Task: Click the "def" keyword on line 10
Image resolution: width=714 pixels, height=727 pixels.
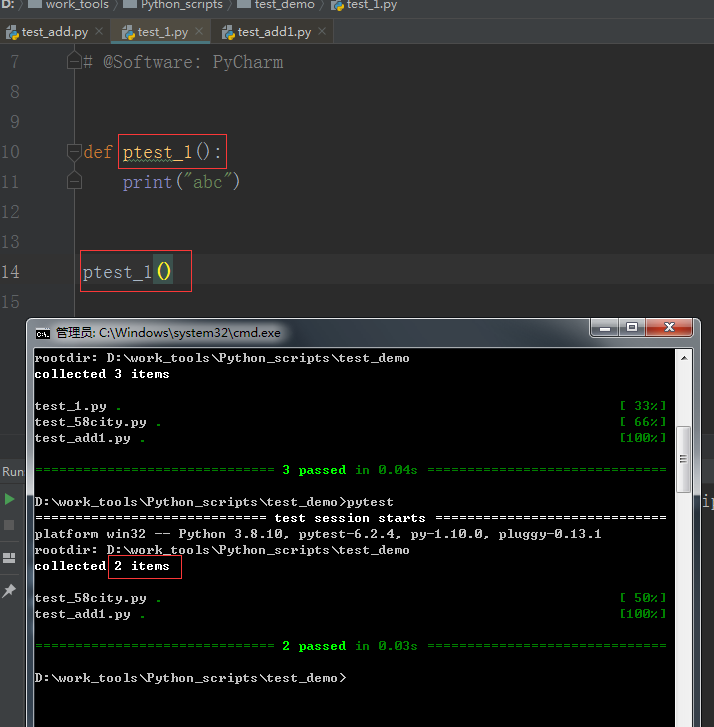Action: click(x=98, y=152)
